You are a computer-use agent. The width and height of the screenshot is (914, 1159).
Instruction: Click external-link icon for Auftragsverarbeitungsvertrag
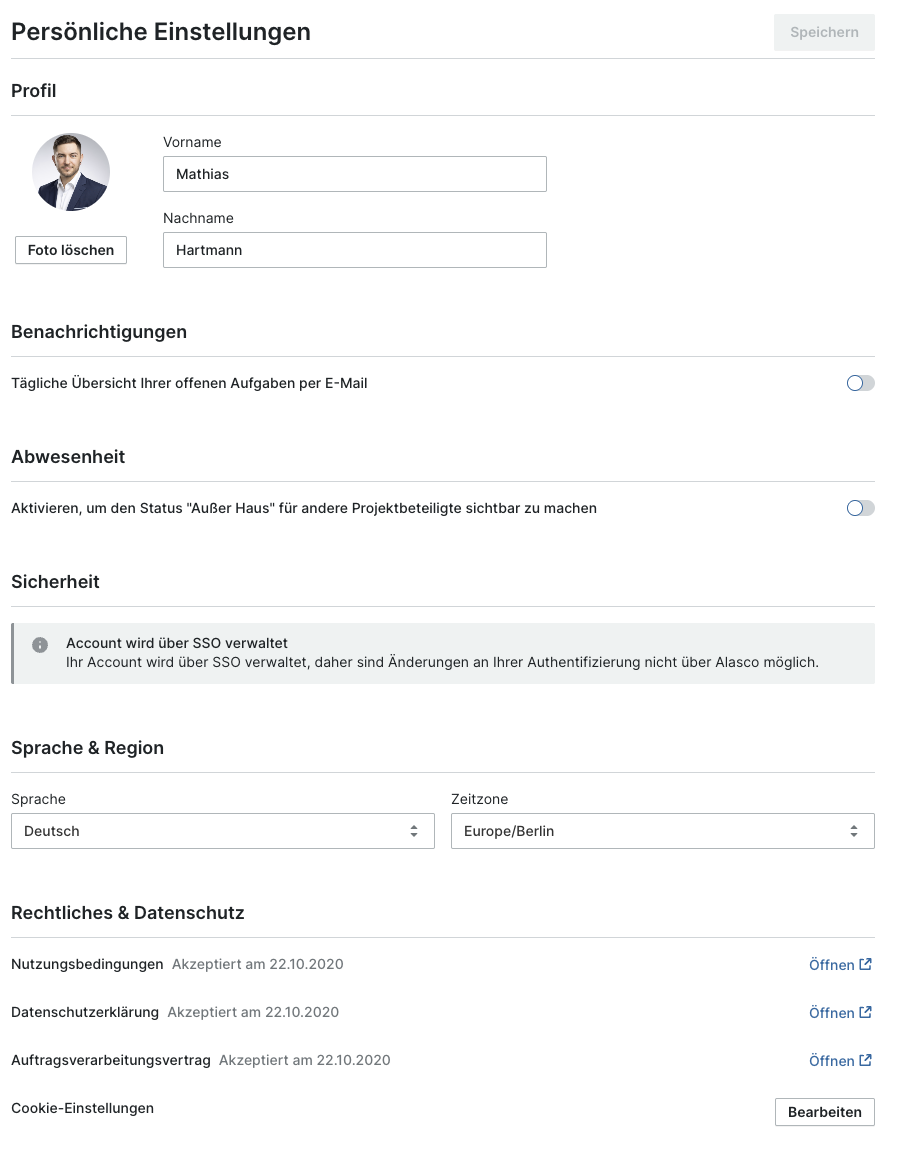click(865, 1060)
